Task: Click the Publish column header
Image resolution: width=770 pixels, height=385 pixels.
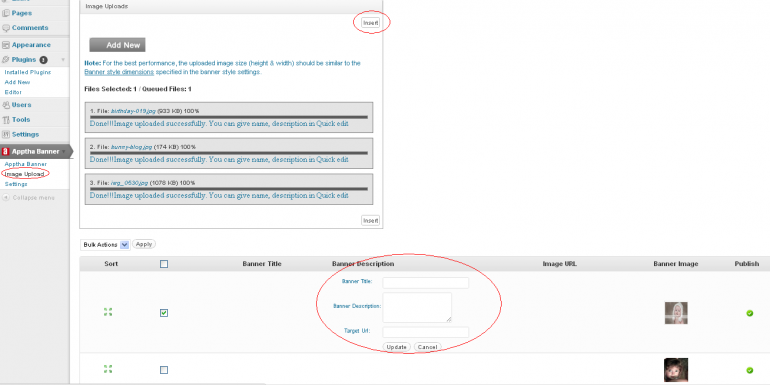Action: (x=747, y=264)
